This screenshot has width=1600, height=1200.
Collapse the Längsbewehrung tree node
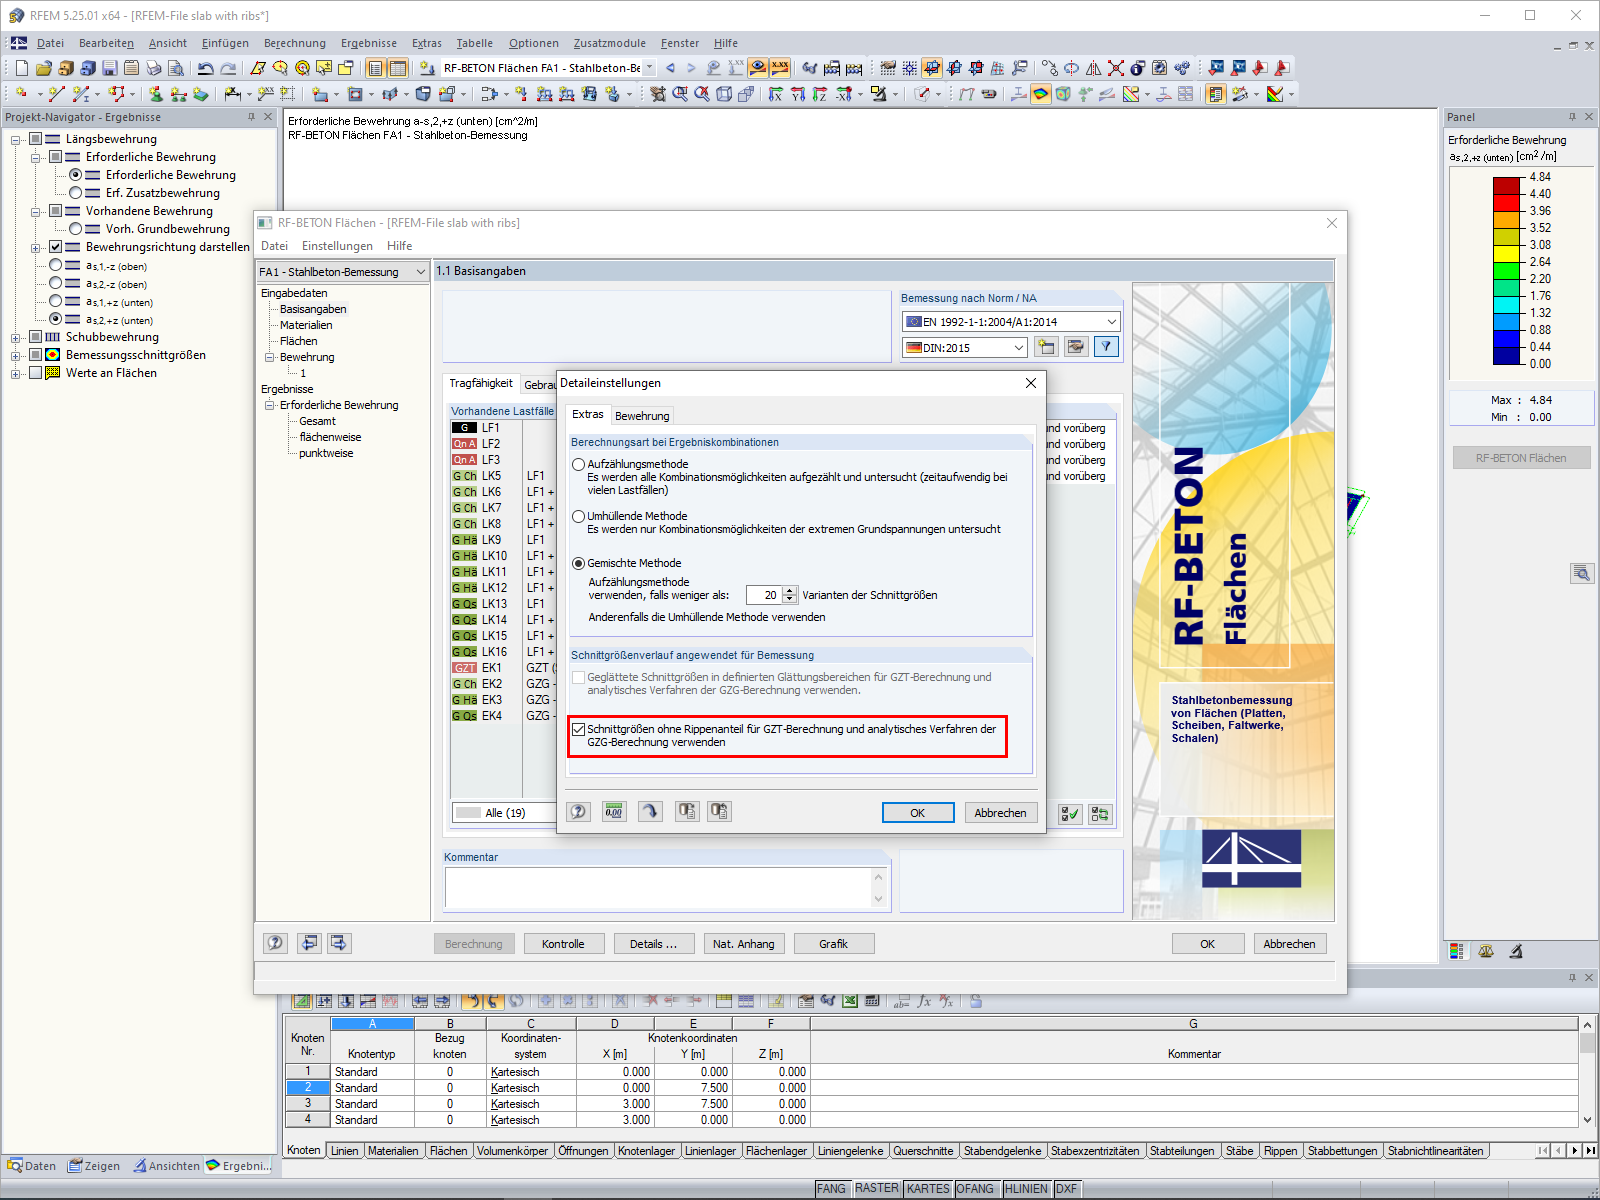click(15, 140)
